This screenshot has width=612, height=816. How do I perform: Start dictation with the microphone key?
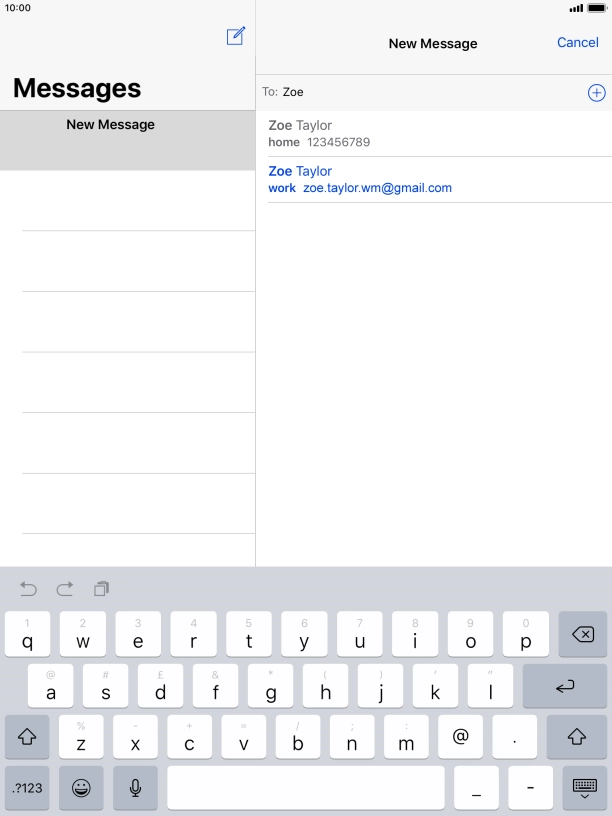coord(135,788)
